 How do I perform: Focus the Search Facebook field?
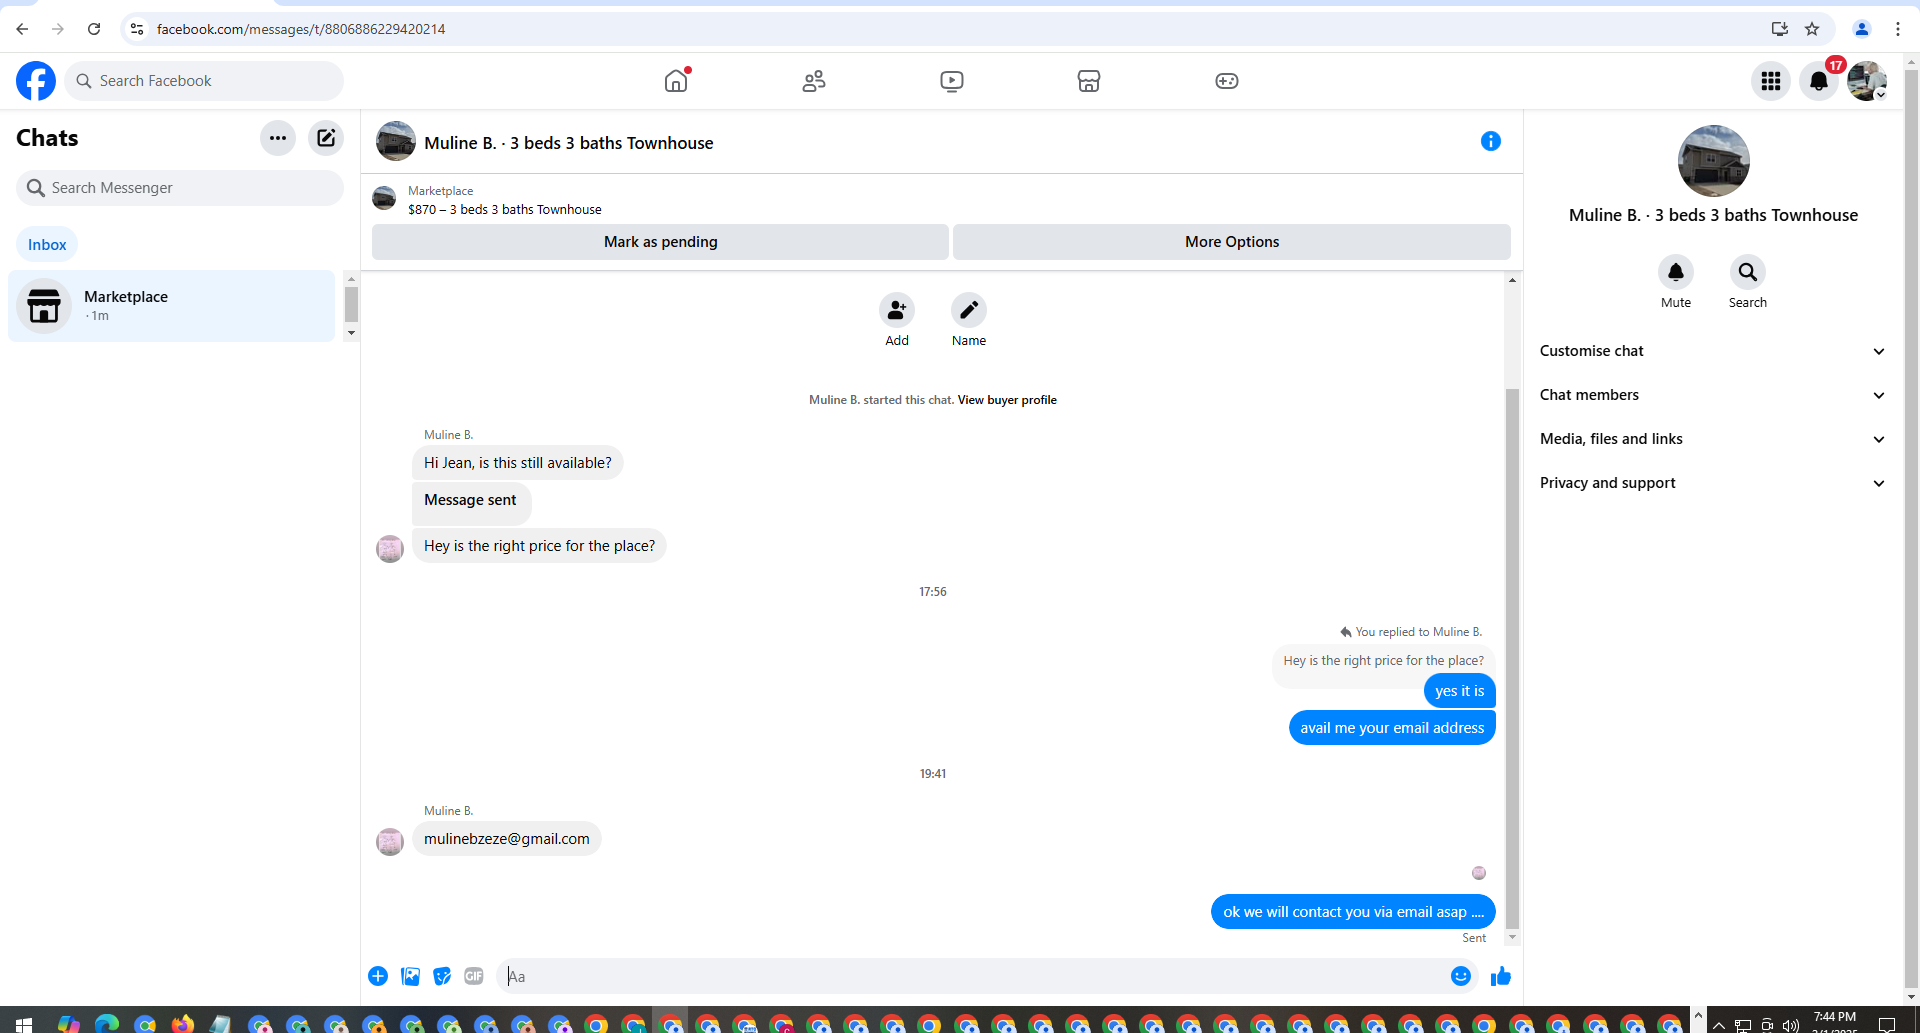tap(204, 81)
